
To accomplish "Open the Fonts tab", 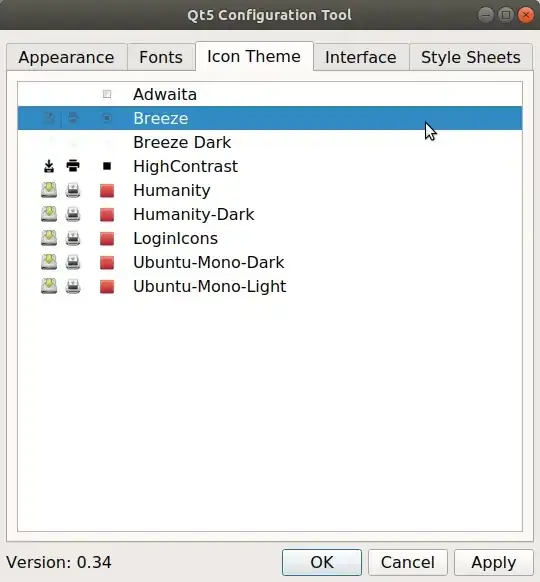I will [x=161, y=57].
